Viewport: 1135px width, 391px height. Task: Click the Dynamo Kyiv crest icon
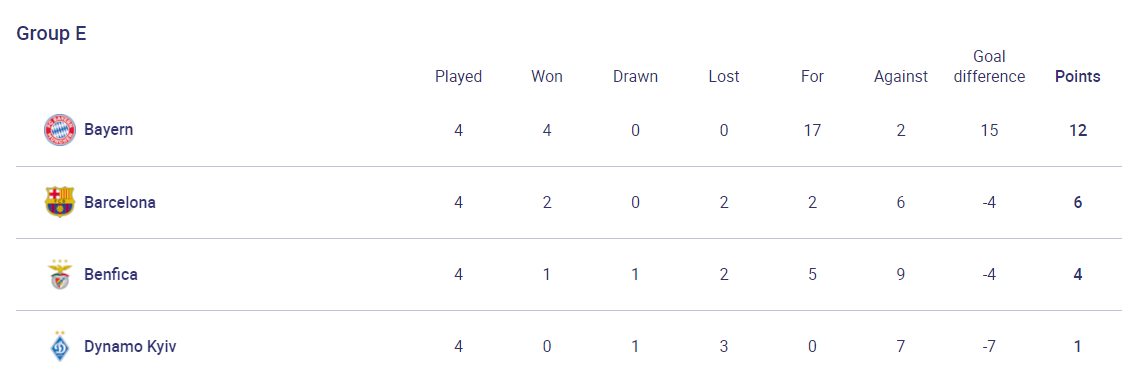point(59,346)
